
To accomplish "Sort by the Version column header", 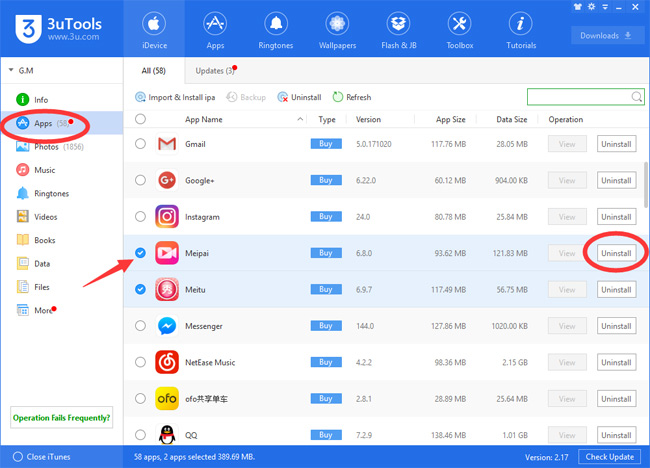I will coord(368,119).
